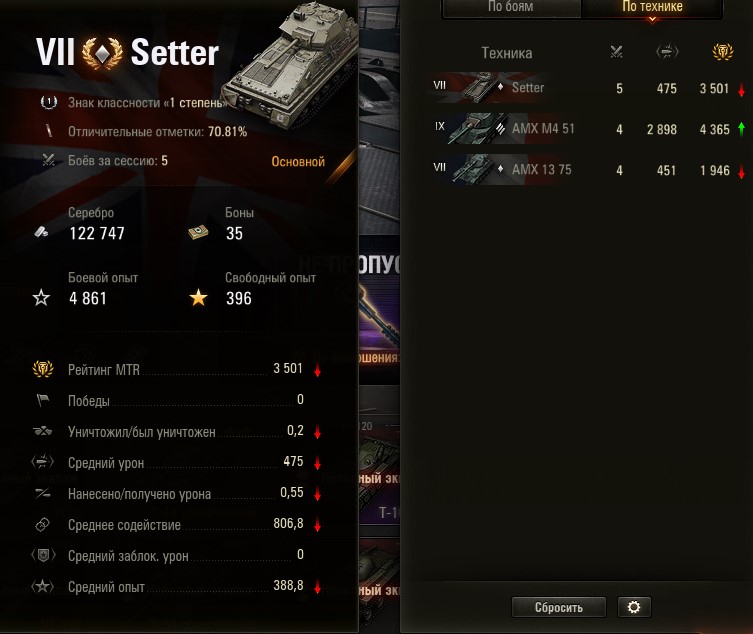Click the MTR rating column header icon
753x634 pixels.
[x=723, y=52]
